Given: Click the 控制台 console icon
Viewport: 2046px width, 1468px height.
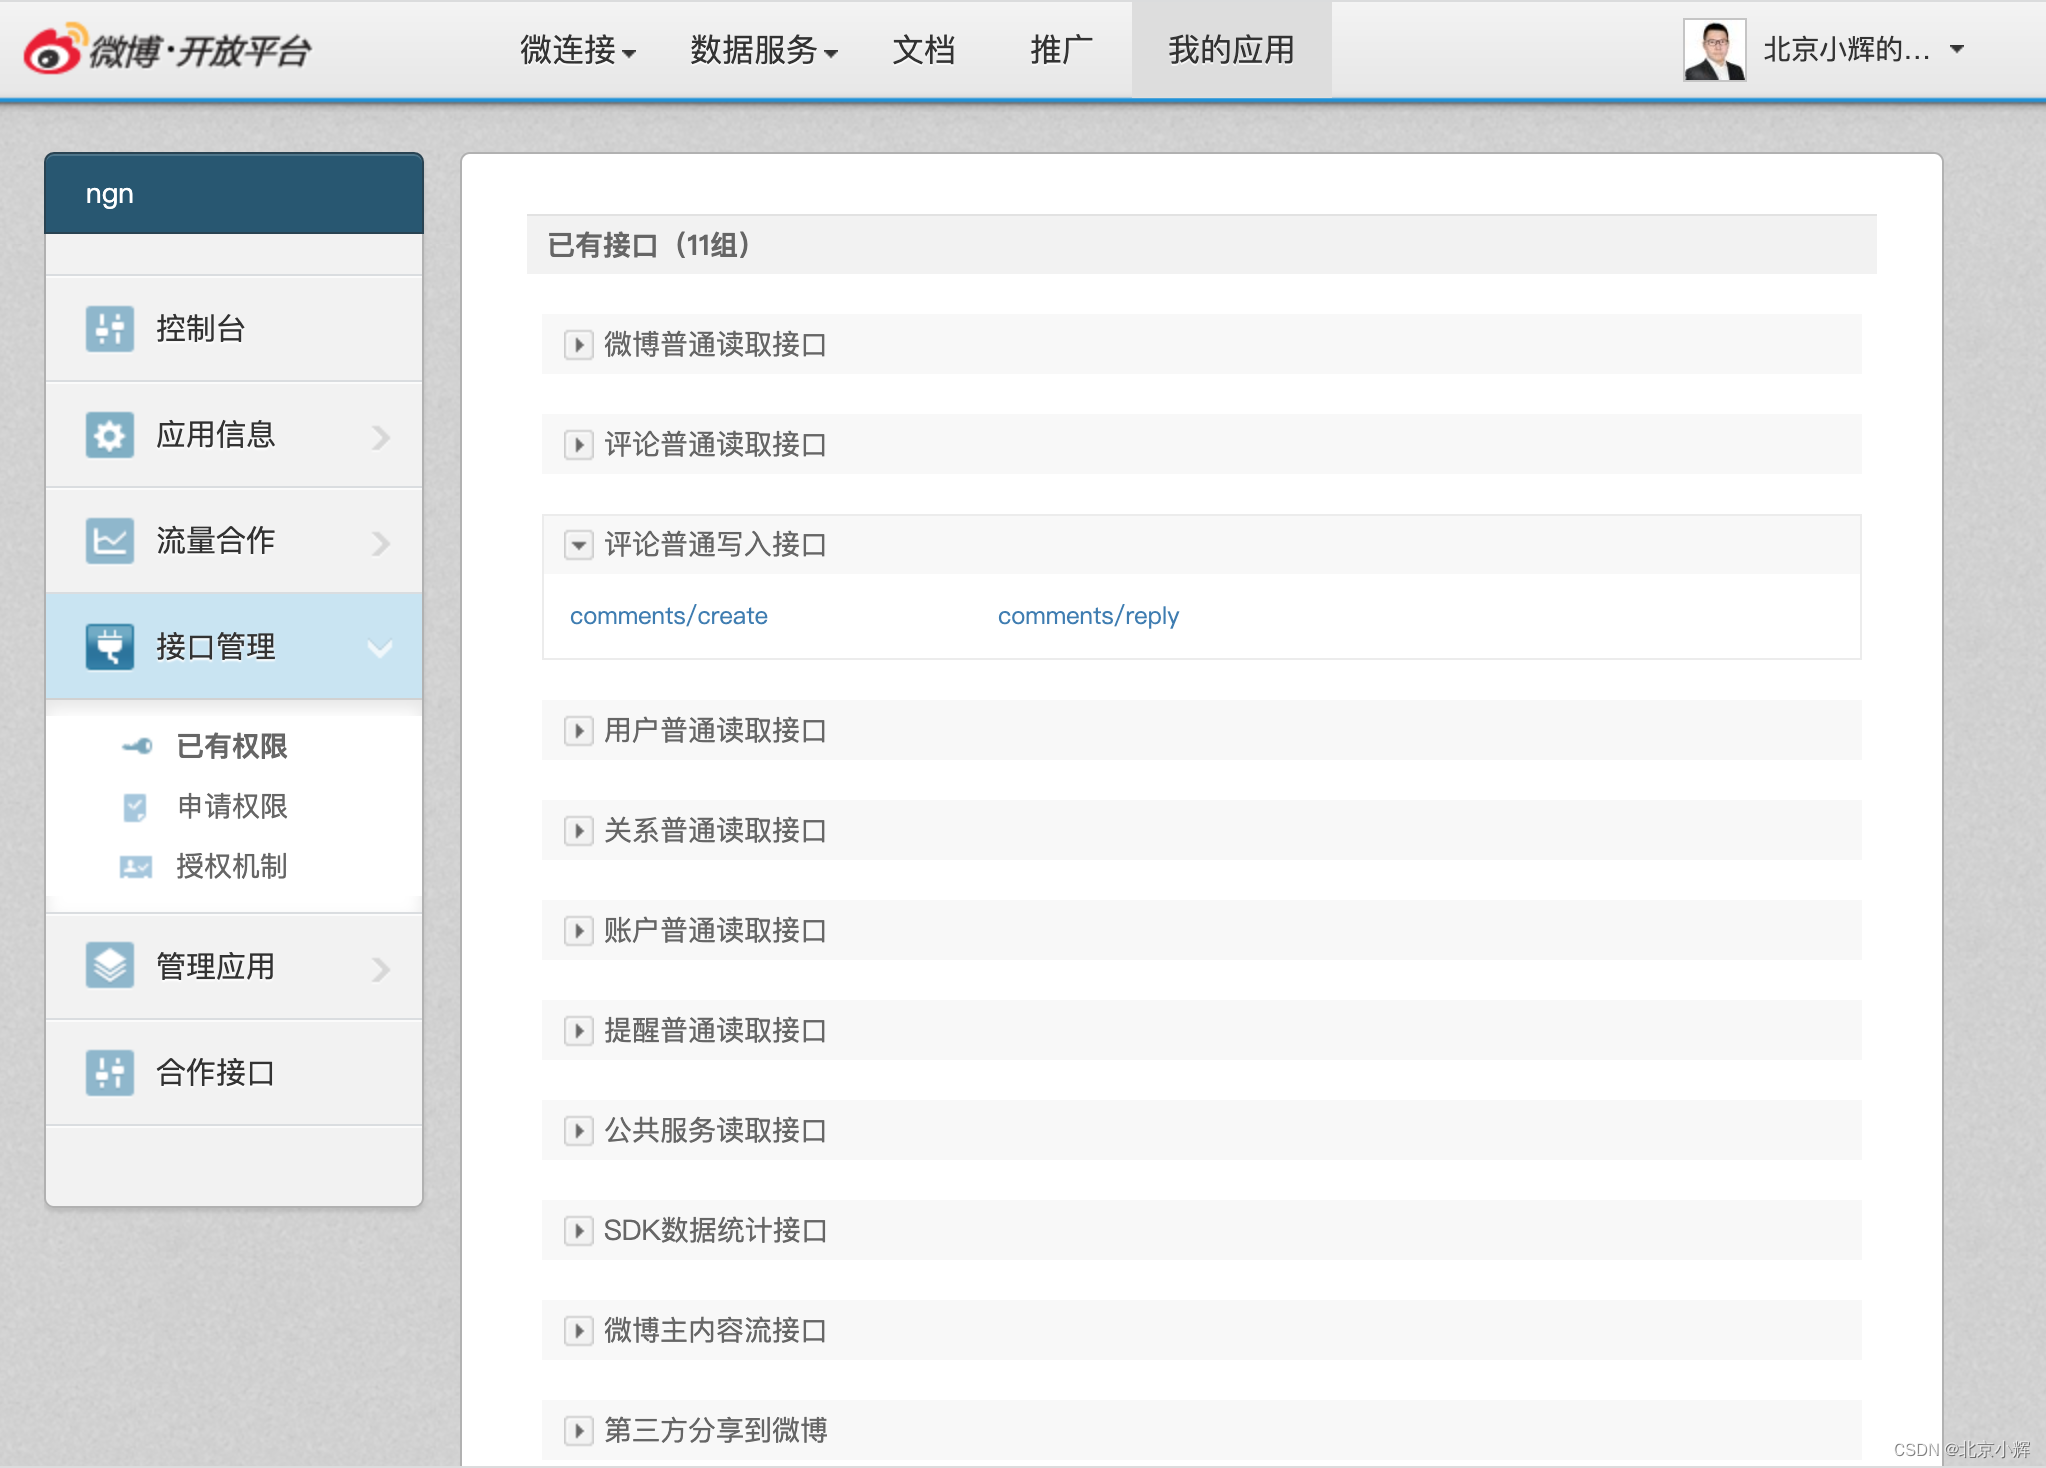Looking at the screenshot, I should (110, 329).
